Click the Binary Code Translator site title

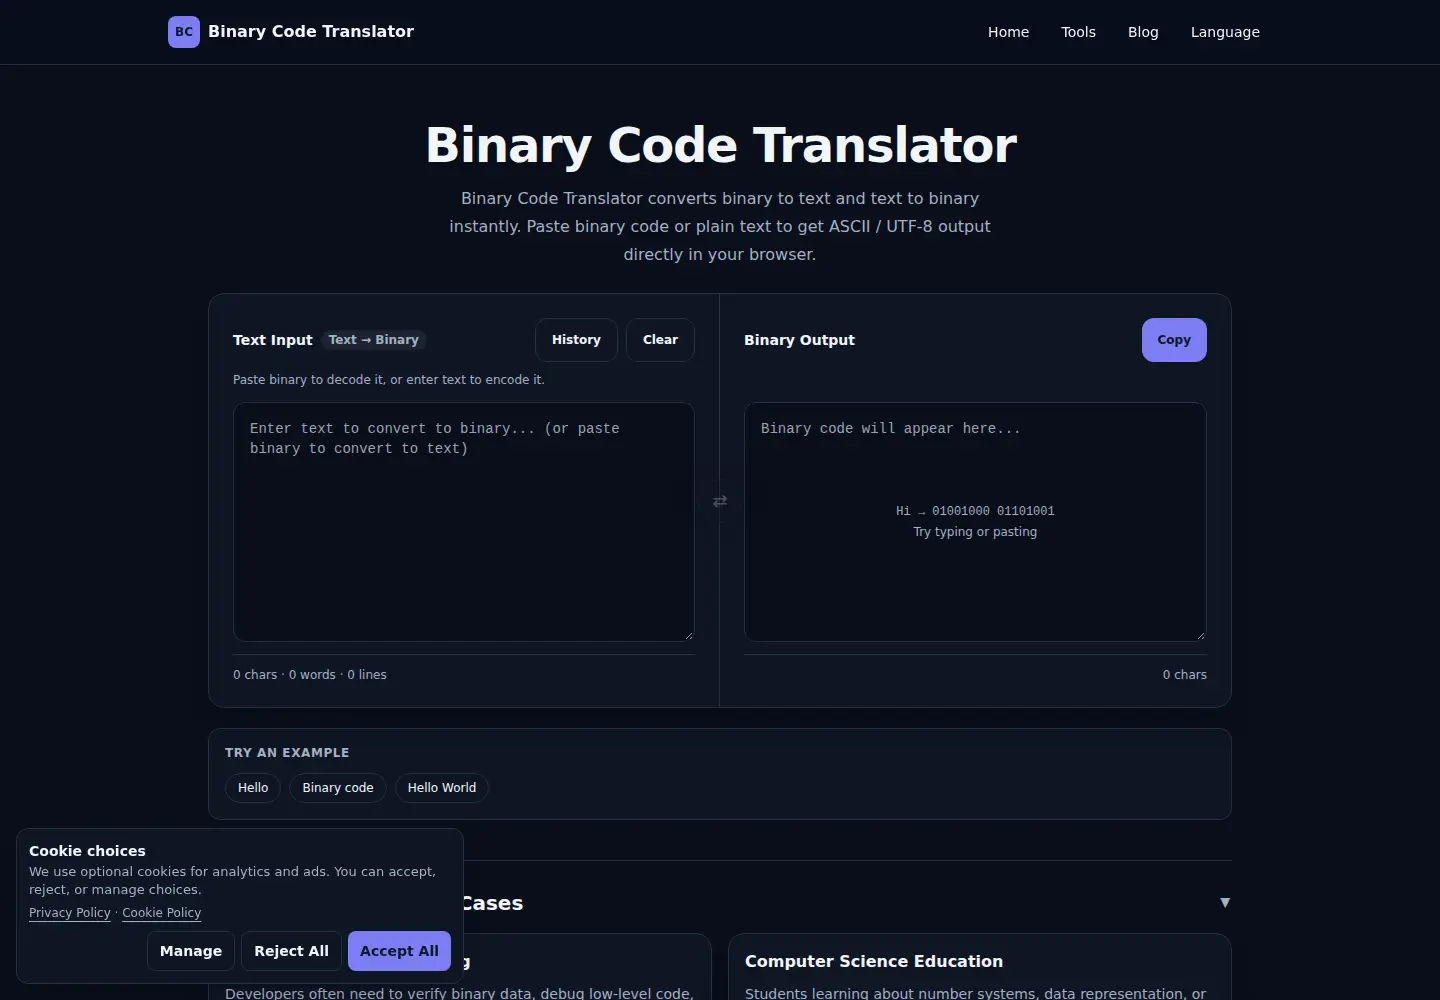click(311, 32)
